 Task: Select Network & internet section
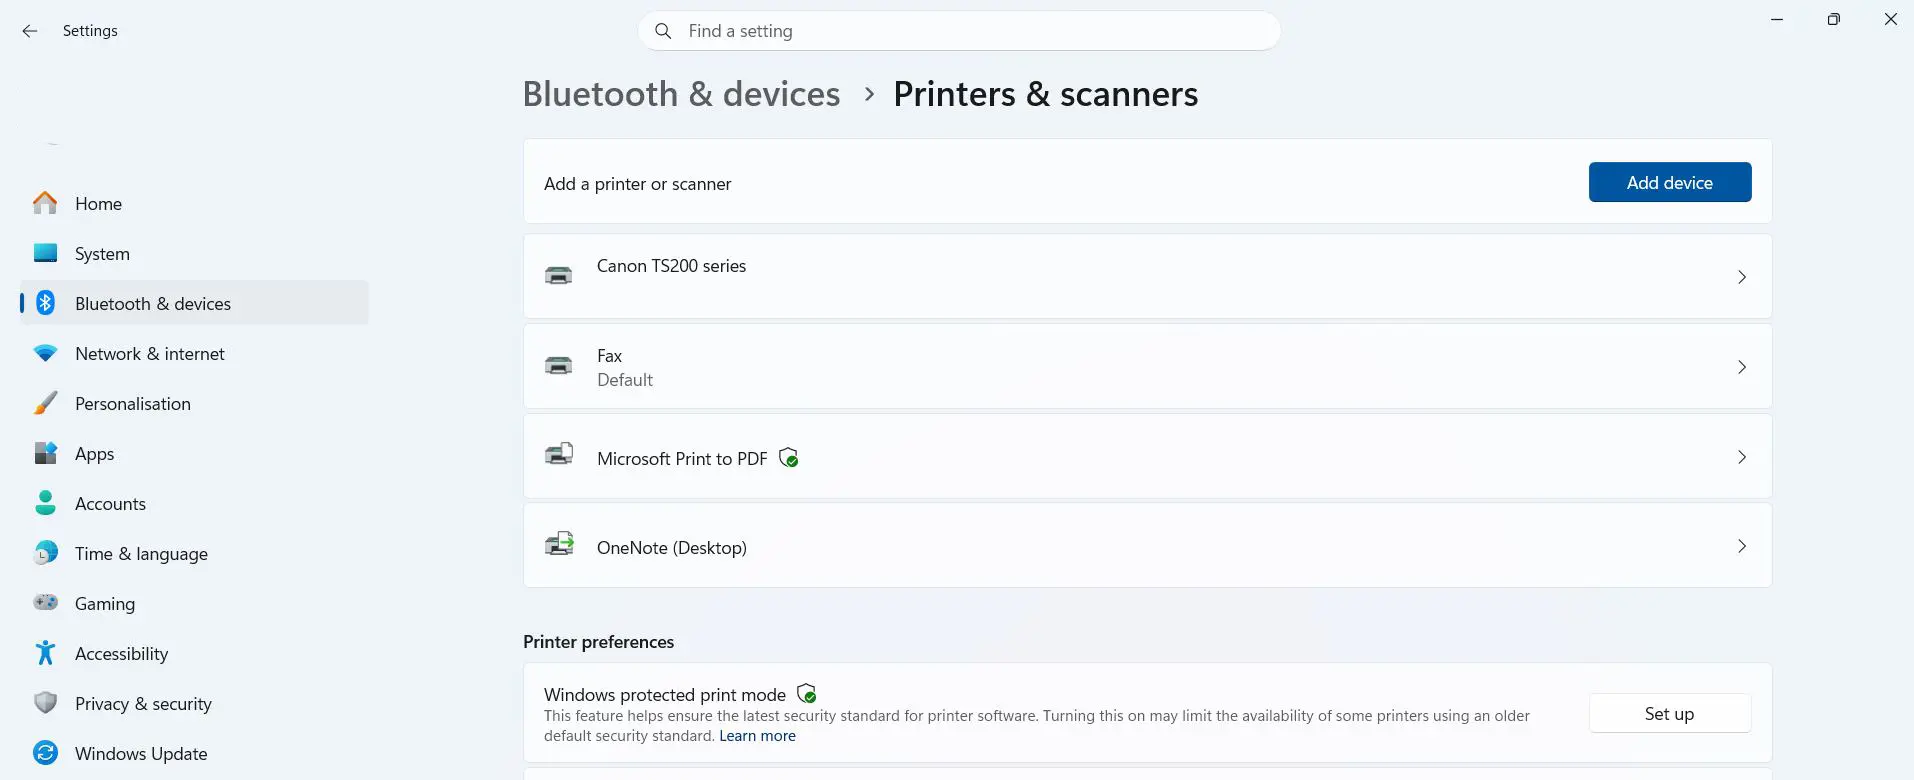click(194, 353)
